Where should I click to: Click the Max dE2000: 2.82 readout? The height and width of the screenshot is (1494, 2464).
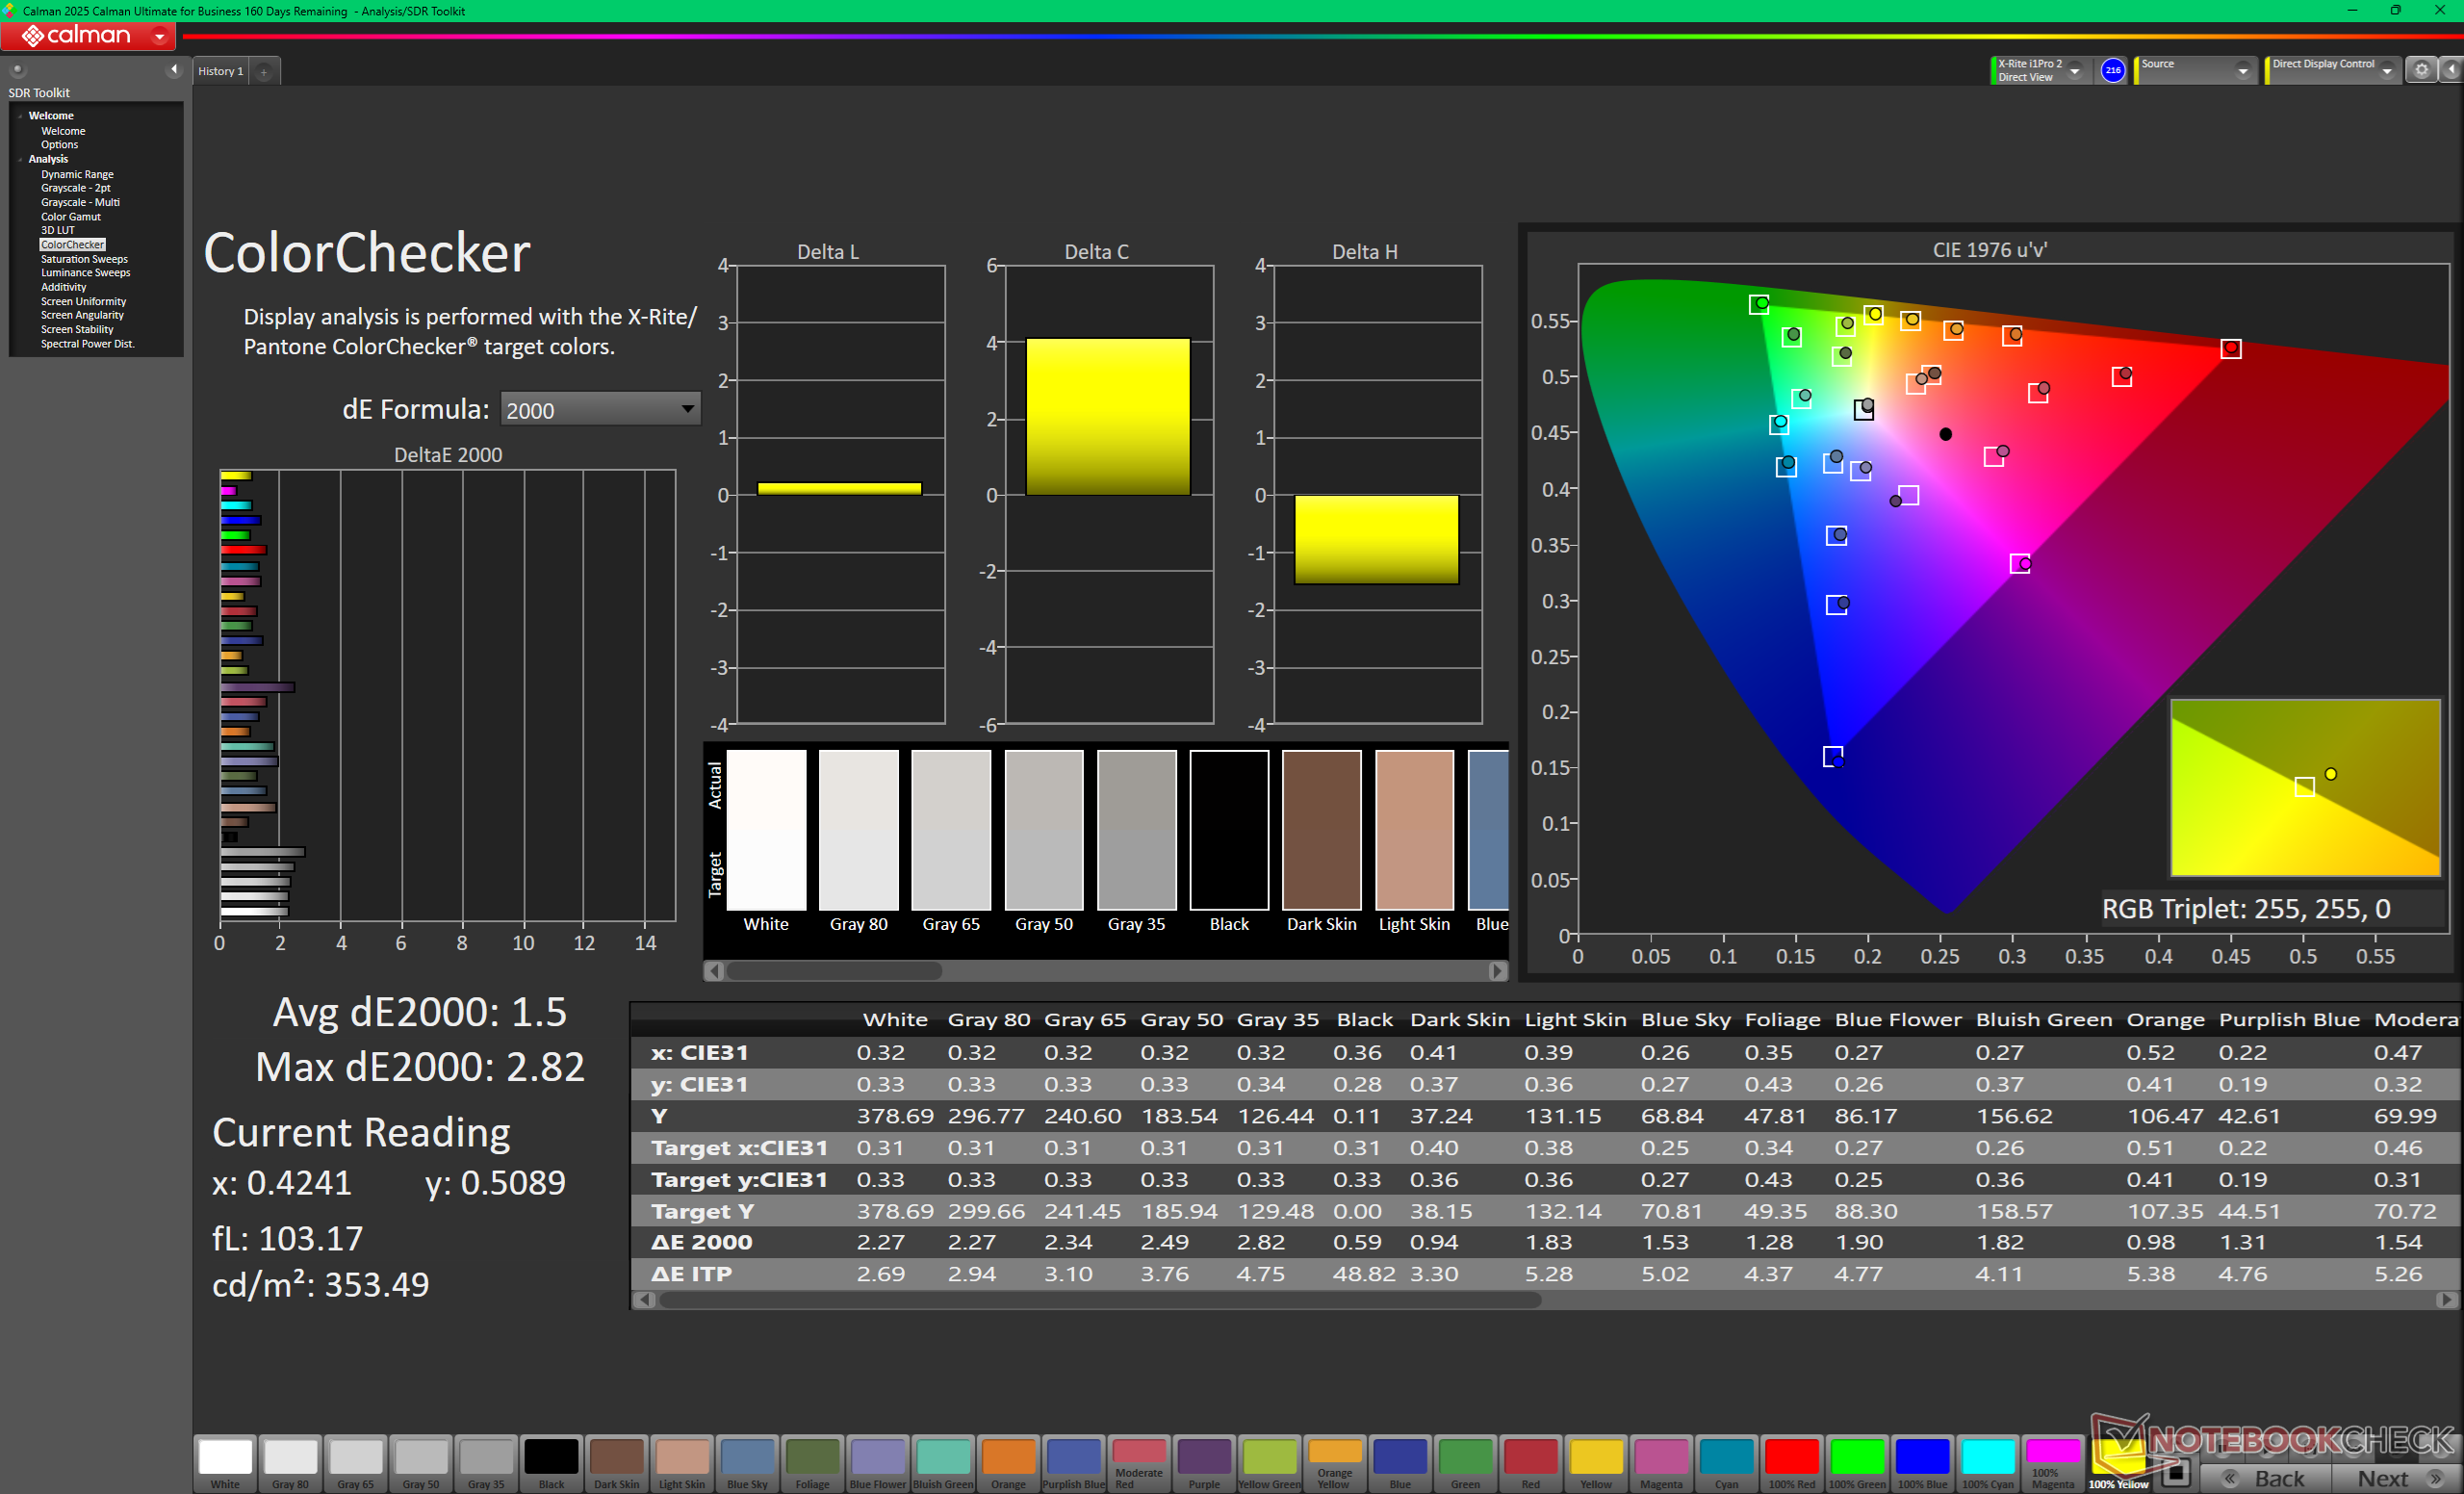[420, 1067]
